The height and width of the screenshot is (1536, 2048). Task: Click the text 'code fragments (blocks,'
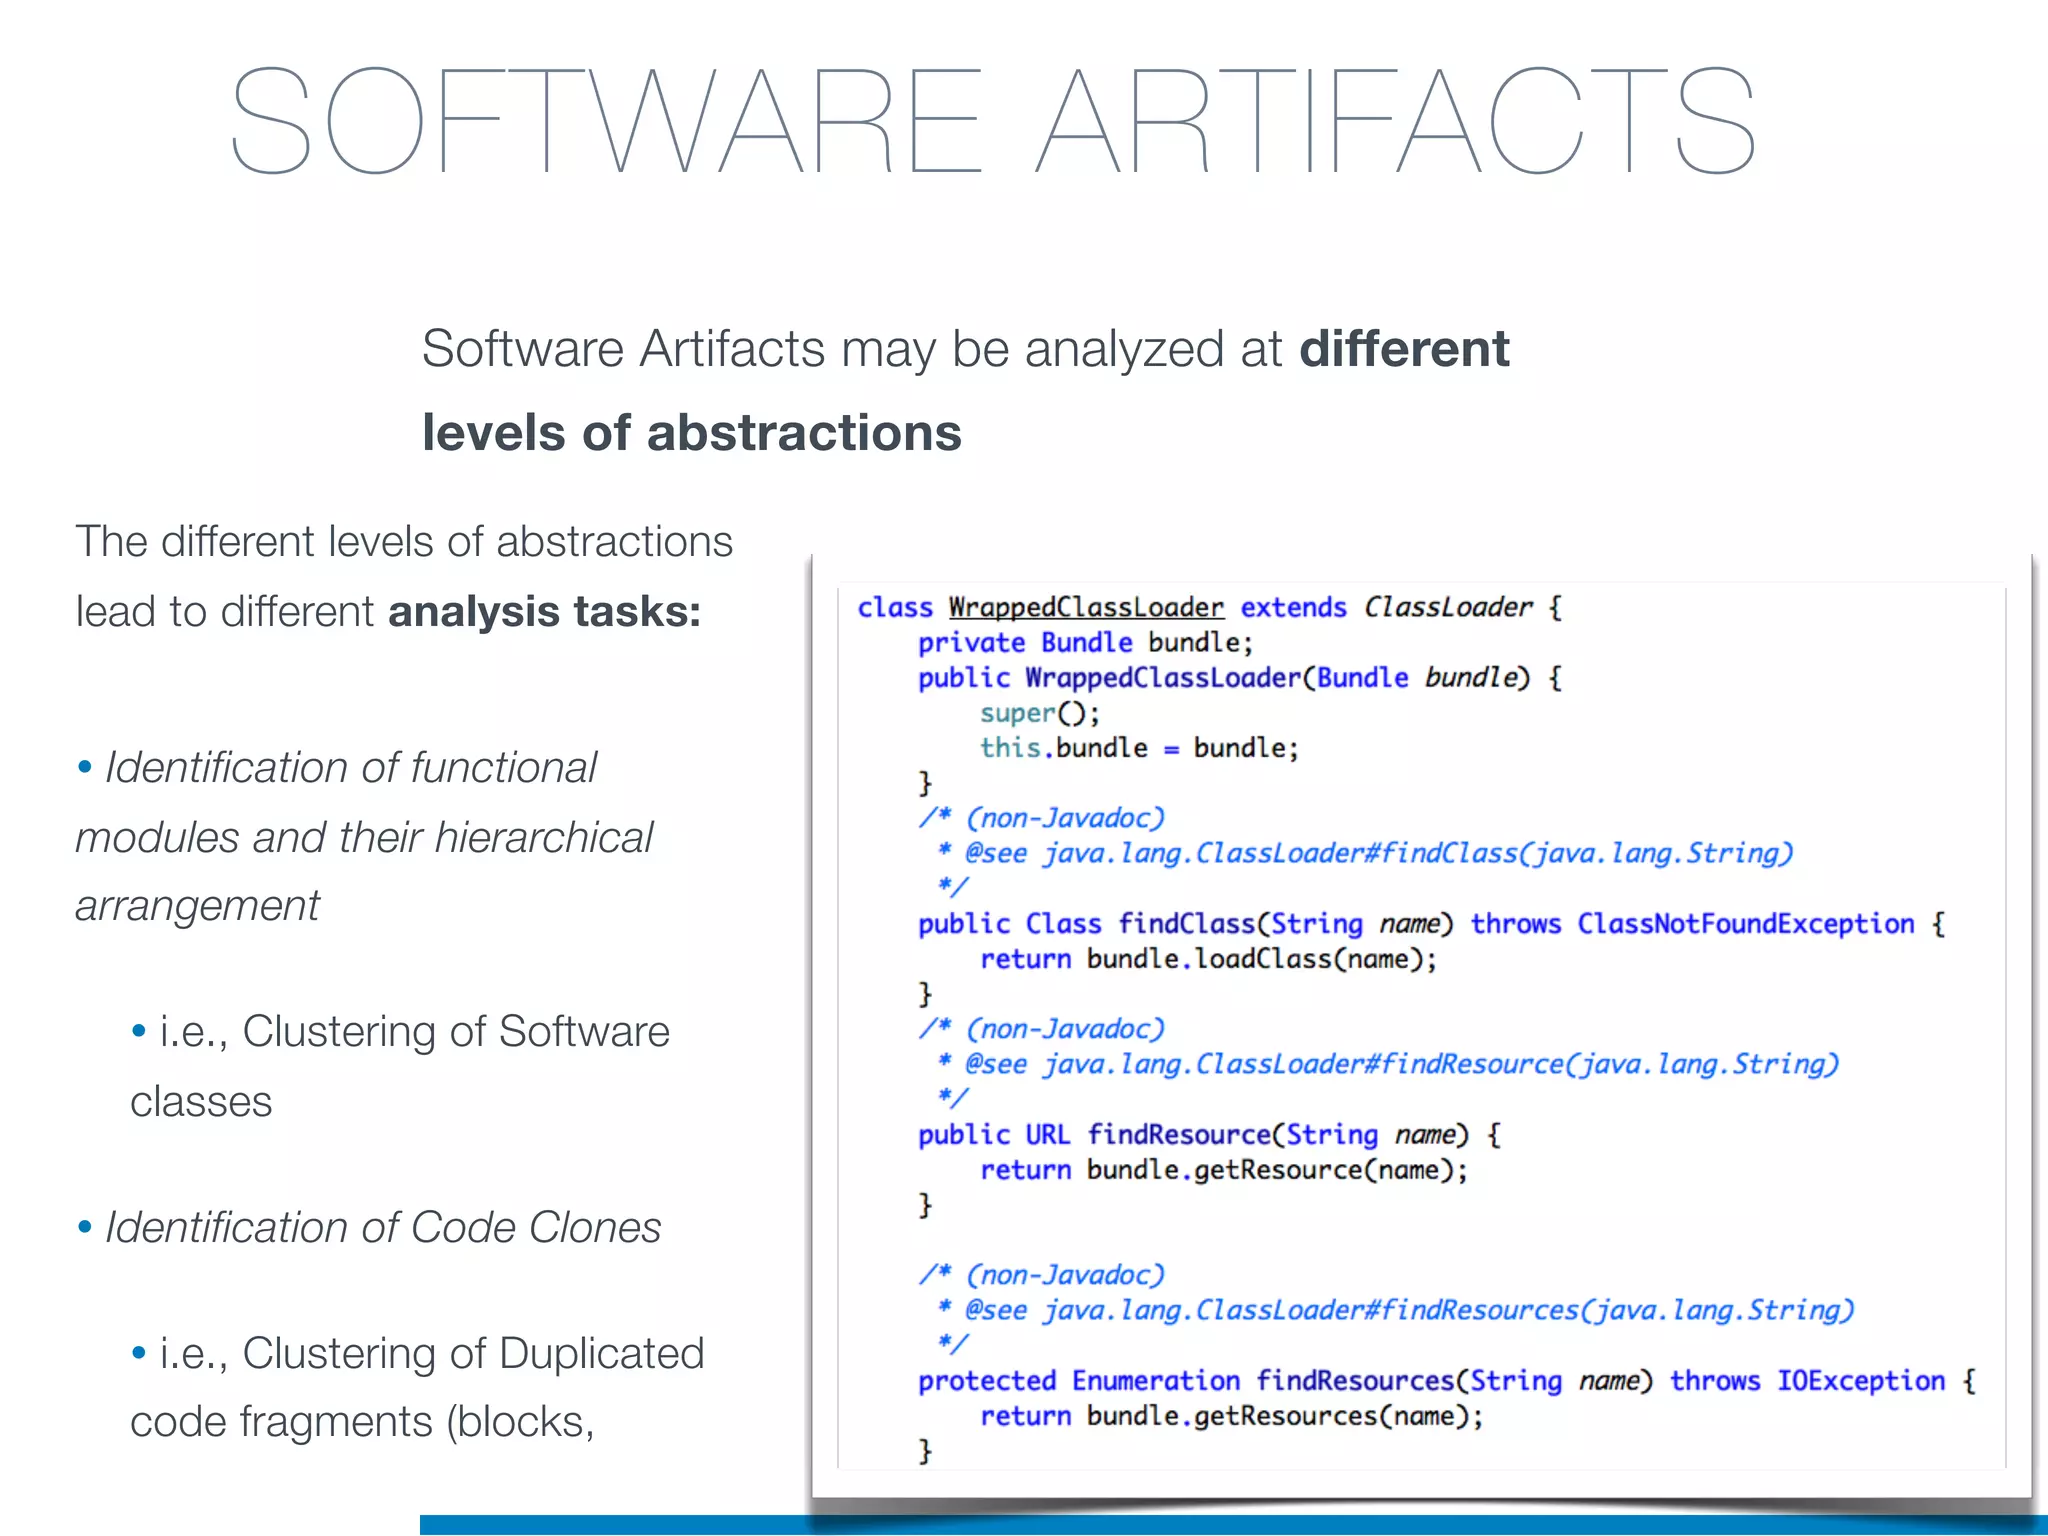[x=362, y=1422]
